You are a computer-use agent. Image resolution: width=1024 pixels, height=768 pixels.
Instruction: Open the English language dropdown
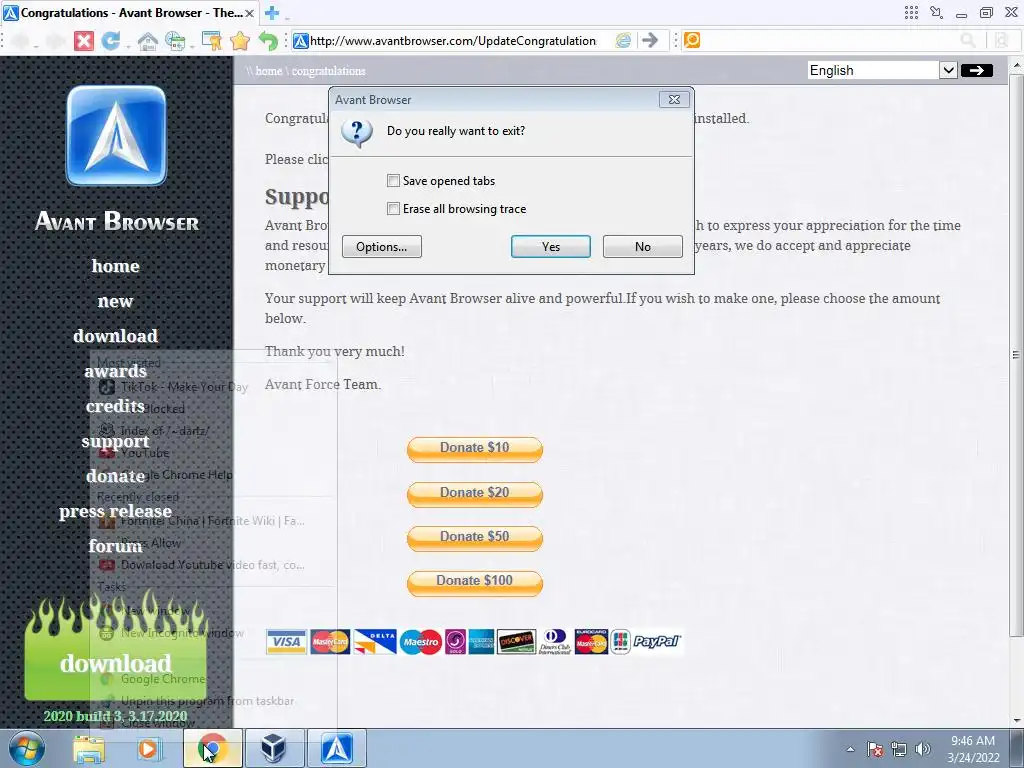click(x=882, y=70)
